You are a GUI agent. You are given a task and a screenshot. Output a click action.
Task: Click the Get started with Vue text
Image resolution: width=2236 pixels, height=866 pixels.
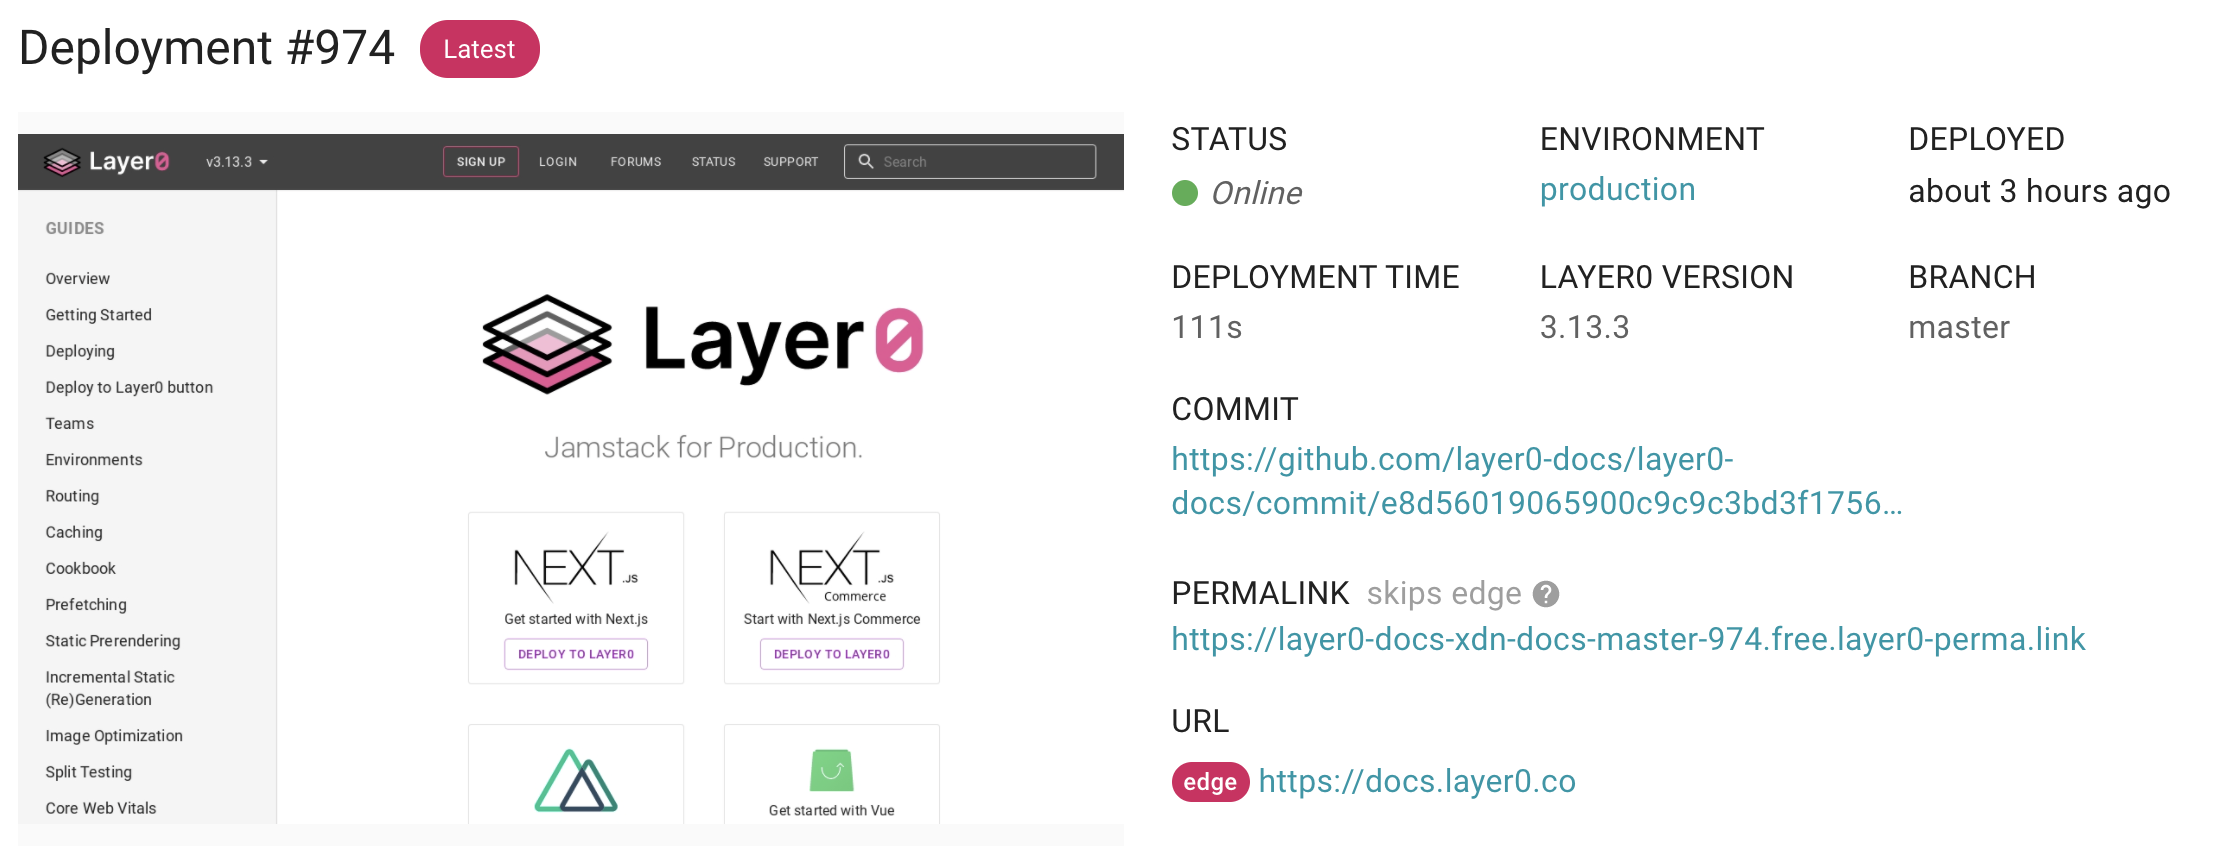(832, 810)
